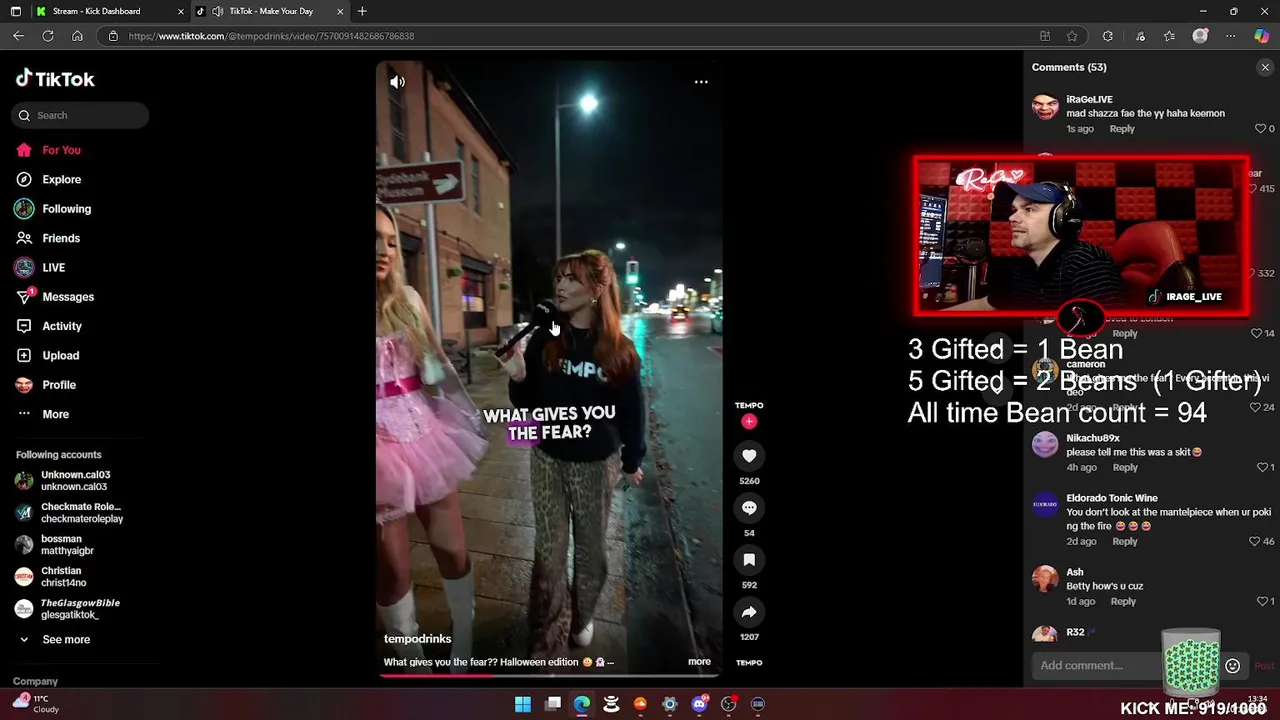1280x720 pixels.
Task: Expand following accounts with See more
Action: pyautogui.click(x=54, y=640)
